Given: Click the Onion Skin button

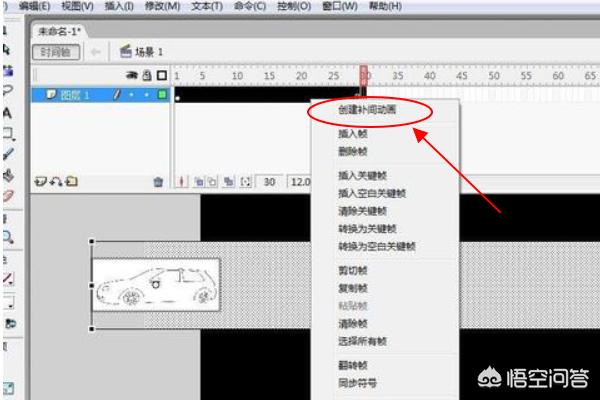Looking at the screenshot, I should [x=199, y=183].
